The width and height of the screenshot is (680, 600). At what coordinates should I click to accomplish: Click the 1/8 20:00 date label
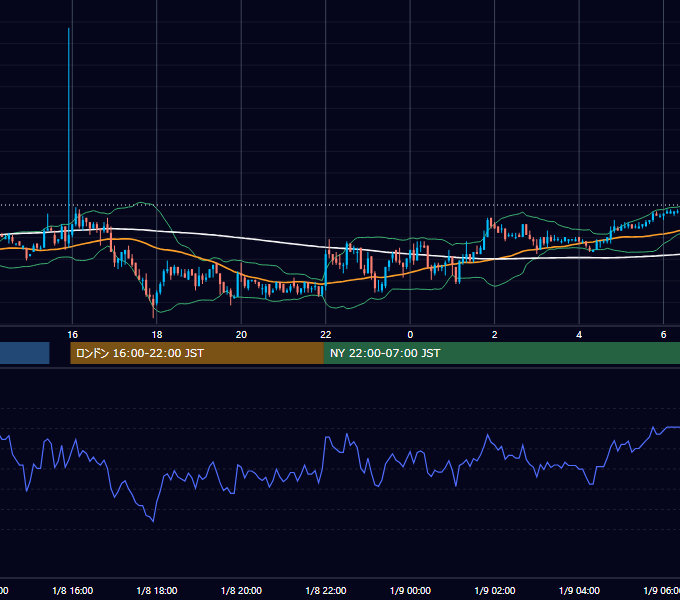click(241, 591)
